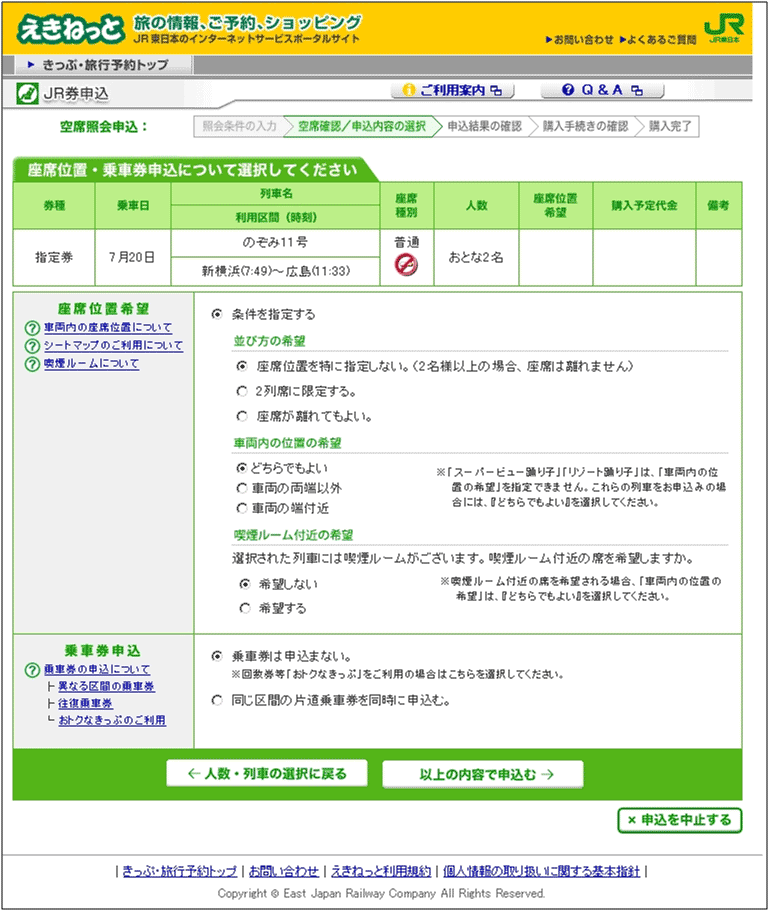Image resolution: width=769 pixels, height=911 pixels.
Task: Open 喫煙ルームについて link
Action: coord(92,364)
